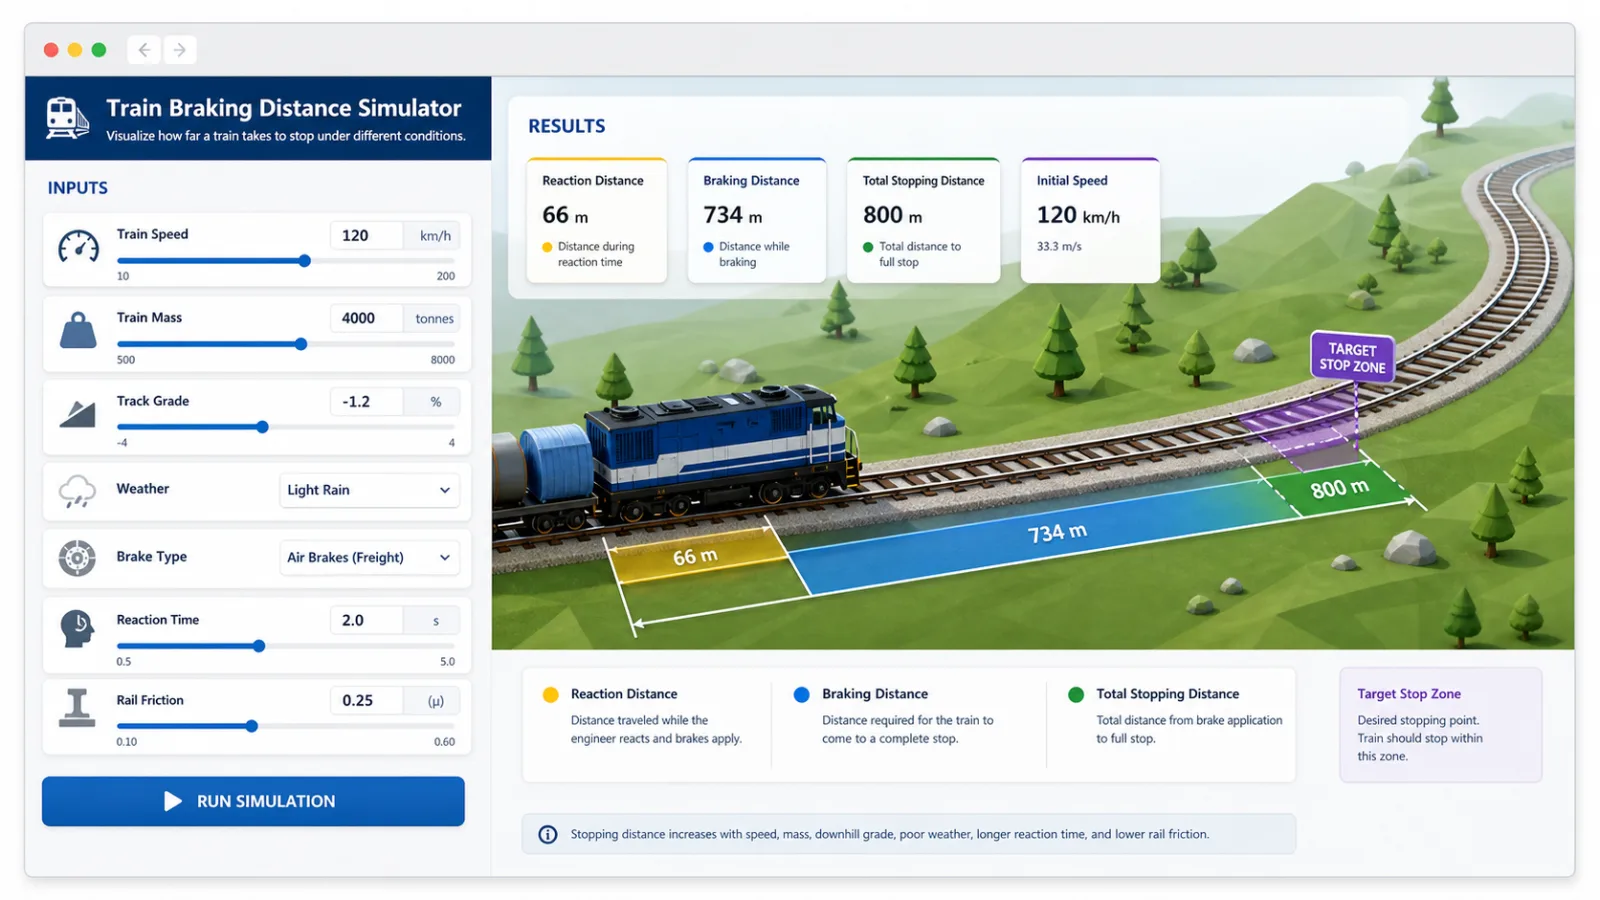Click the head icon beside Reaction Time
This screenshot has height=900, width=1600.
tap(77, 629)
